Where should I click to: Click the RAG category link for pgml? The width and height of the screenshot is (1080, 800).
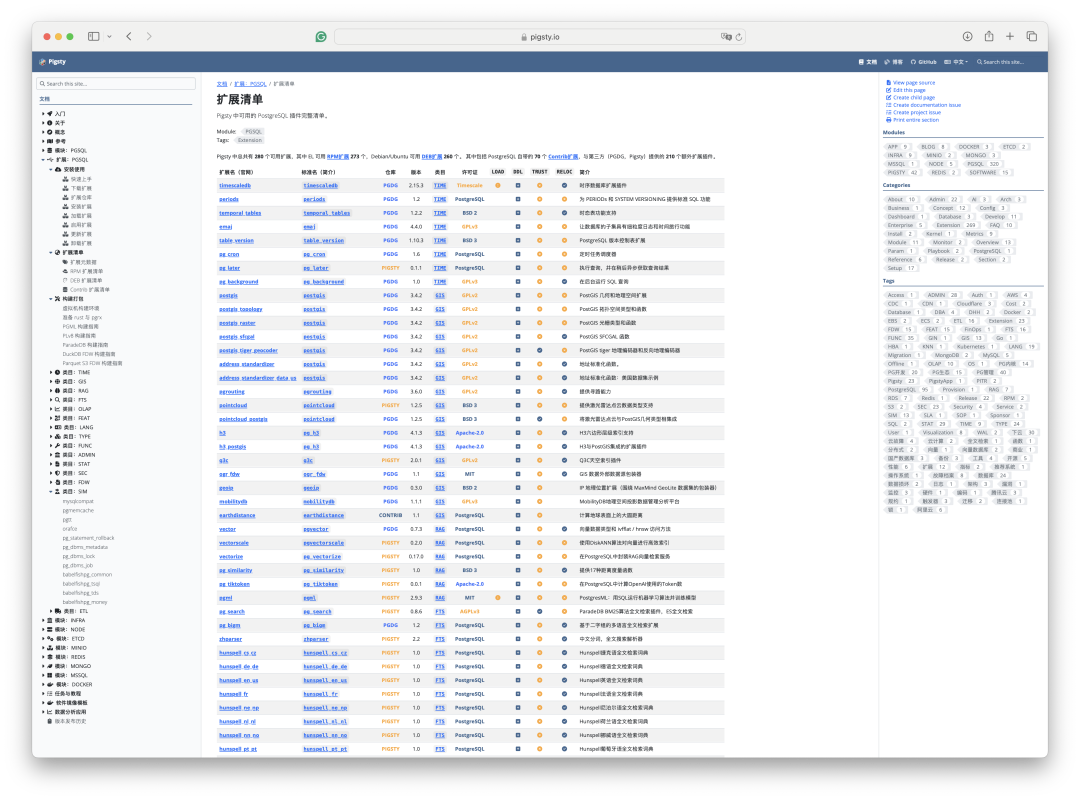439,598
